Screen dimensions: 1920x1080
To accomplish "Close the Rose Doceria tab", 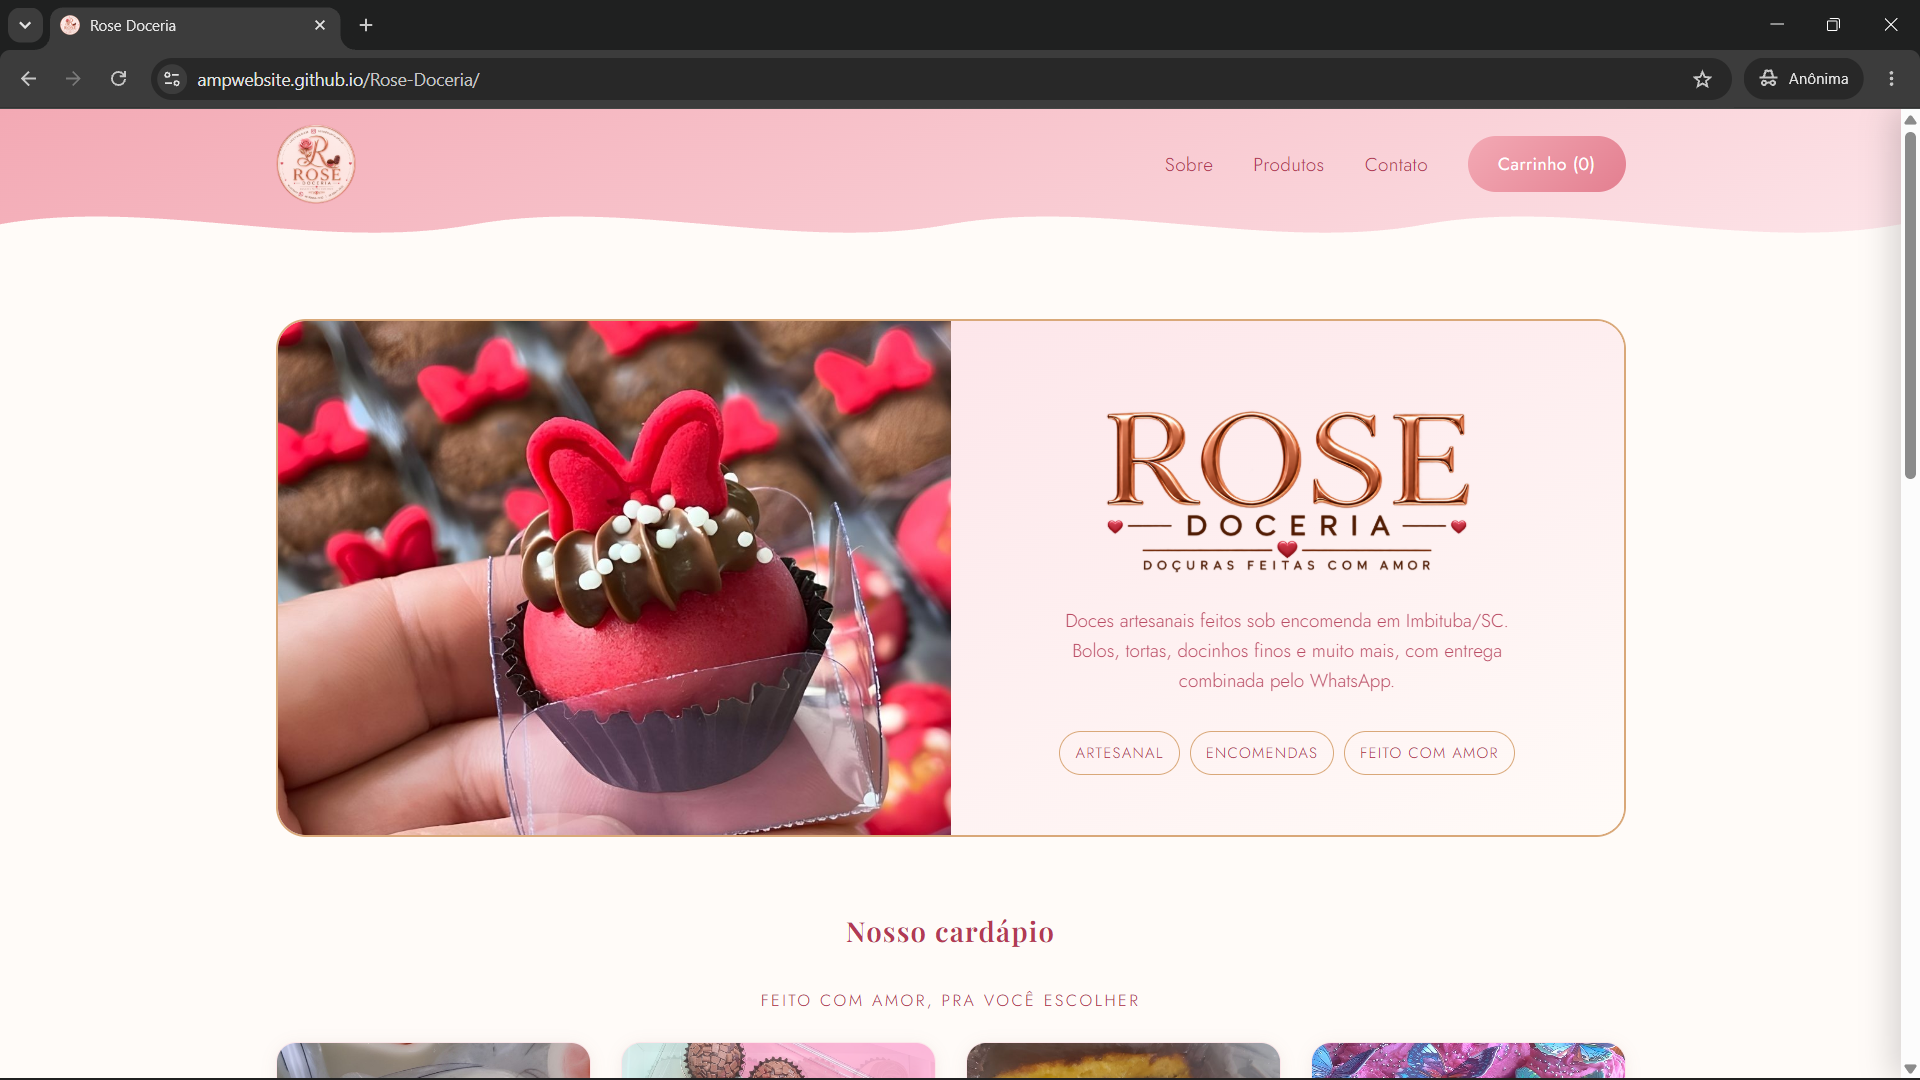I will tap(320, 25).
